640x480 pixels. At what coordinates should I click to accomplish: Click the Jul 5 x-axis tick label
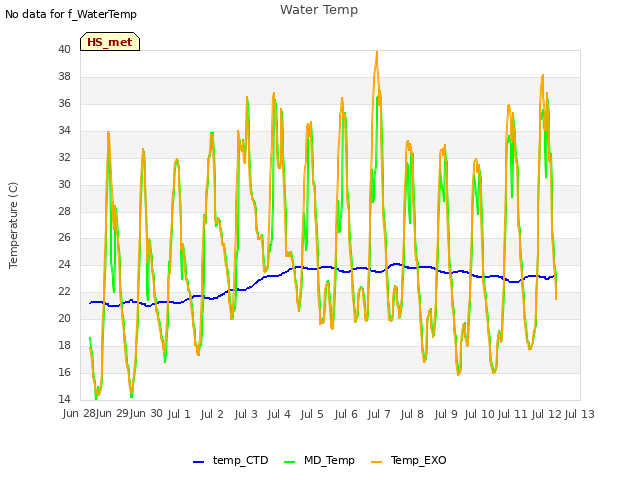[312, 414]
